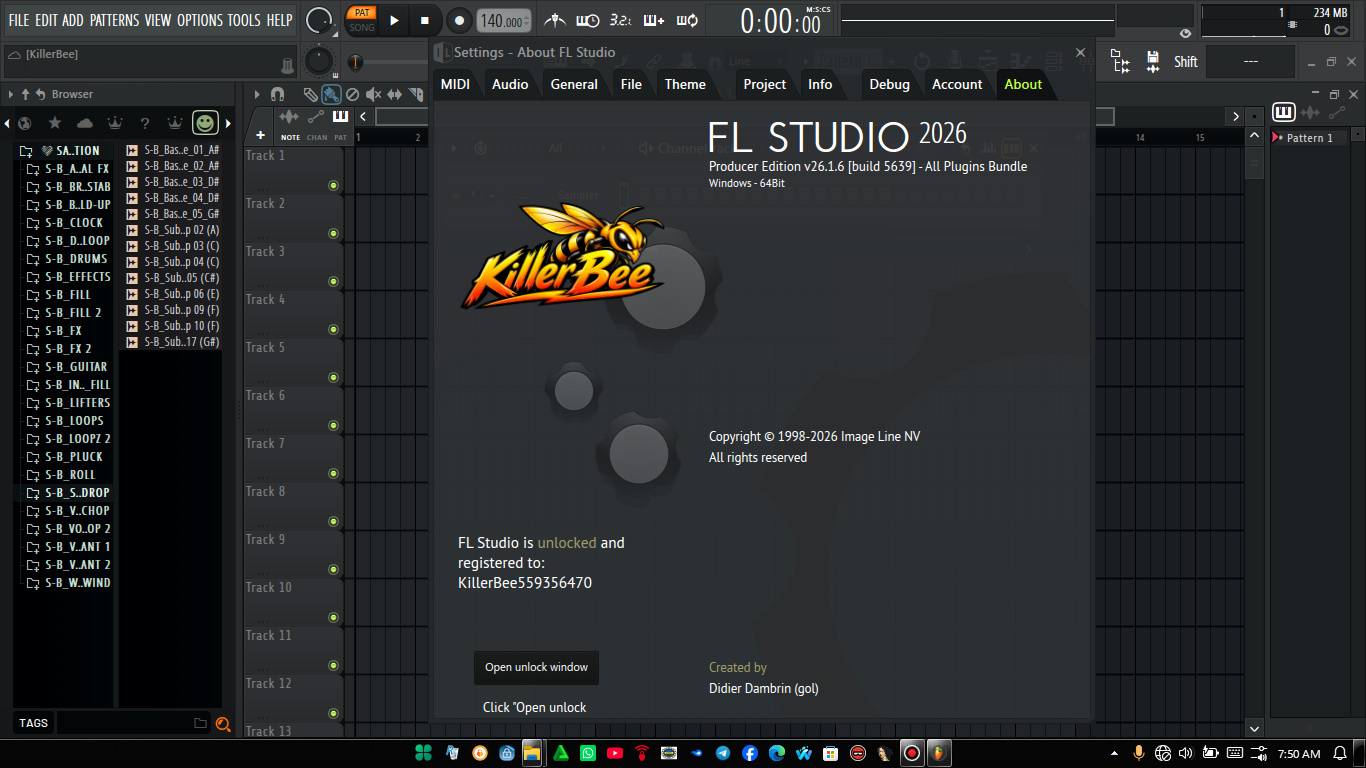Open the TOOLS menu
Image resolution: width=1366 pixels, height=768 pixels.
pyautogui.click(x=243, y=20)
